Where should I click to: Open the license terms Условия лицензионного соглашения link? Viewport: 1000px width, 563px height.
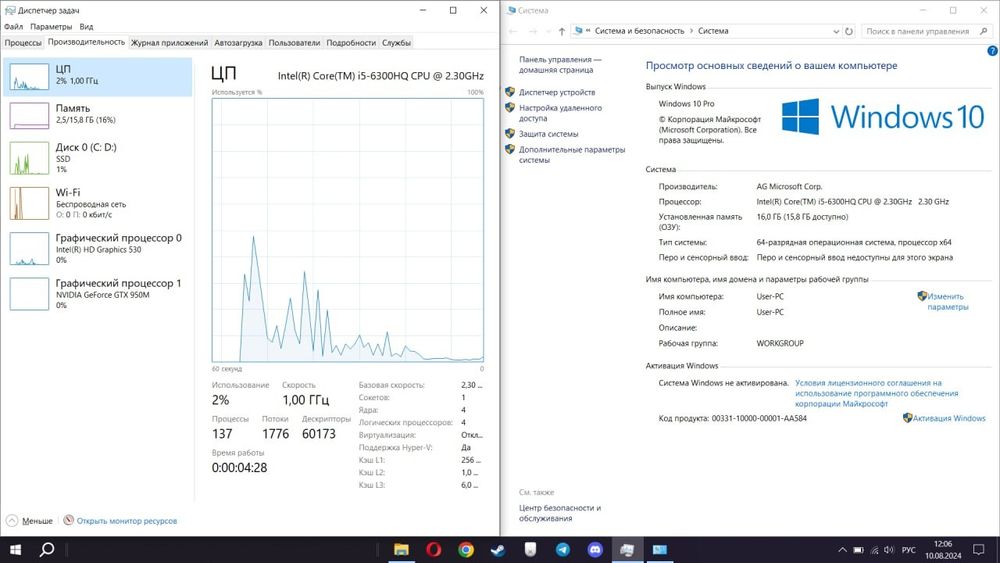876,393
